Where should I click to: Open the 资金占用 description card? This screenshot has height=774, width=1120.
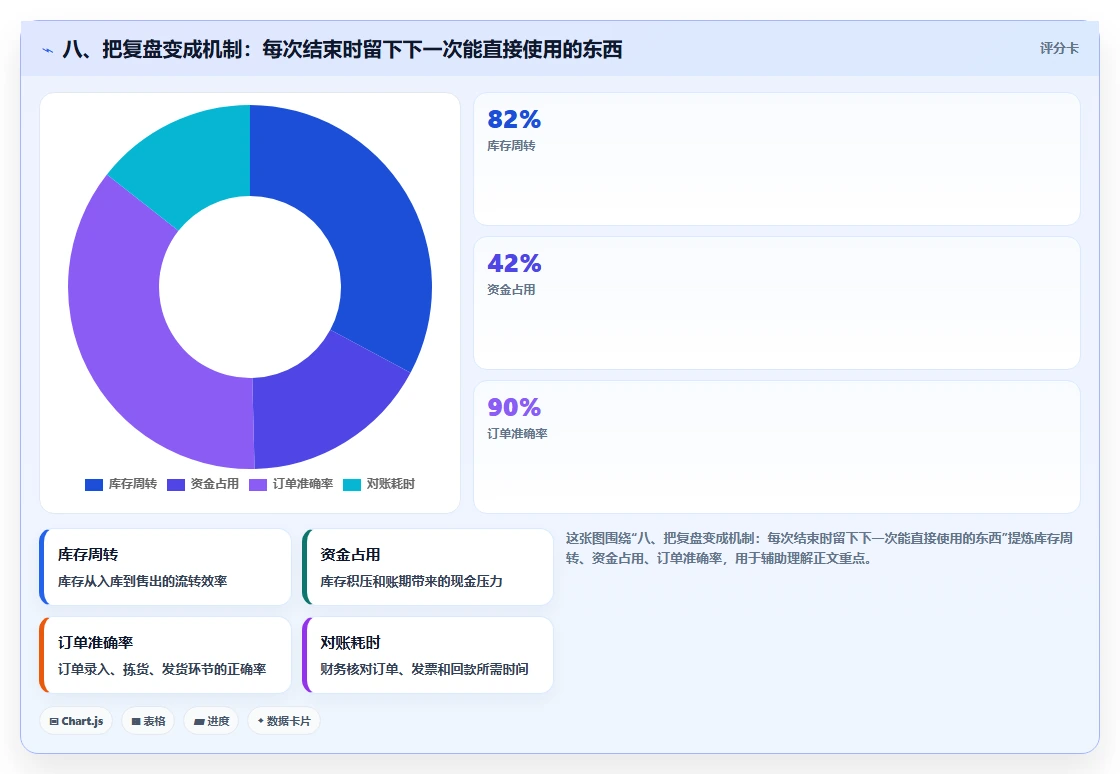click(x=427, y=567)
